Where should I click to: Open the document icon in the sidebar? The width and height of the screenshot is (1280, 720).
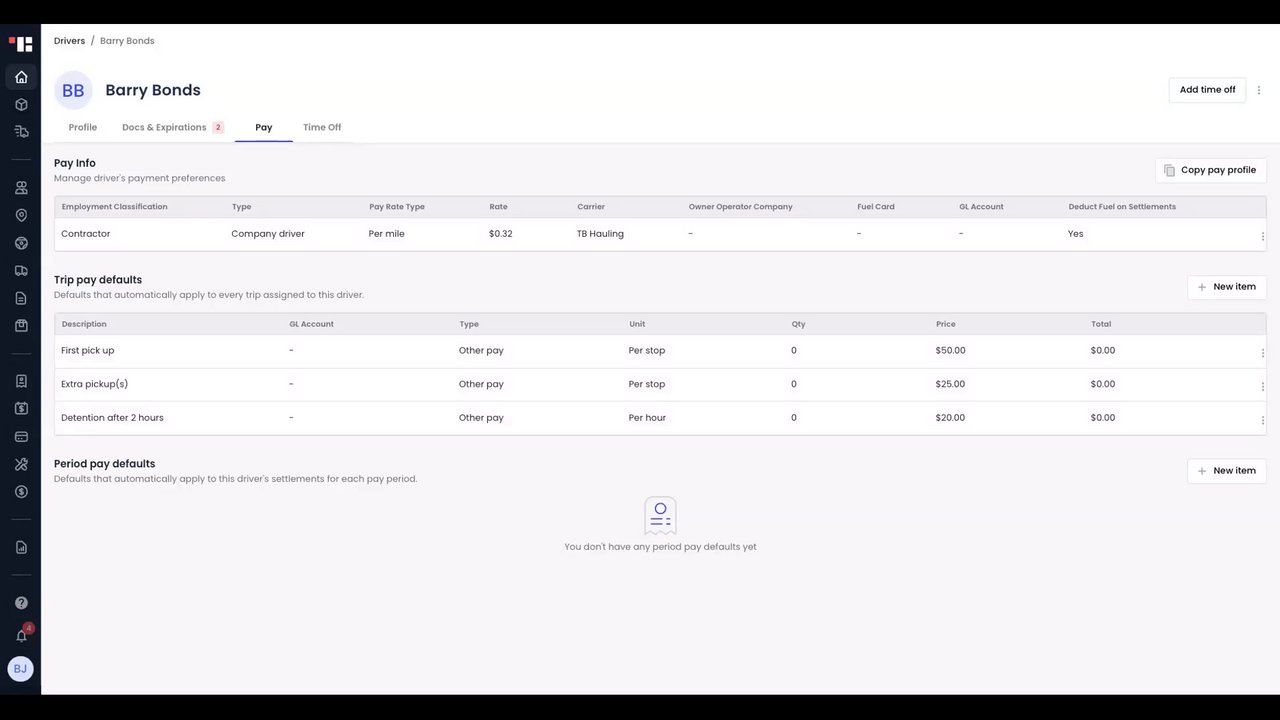coord(21,298)
